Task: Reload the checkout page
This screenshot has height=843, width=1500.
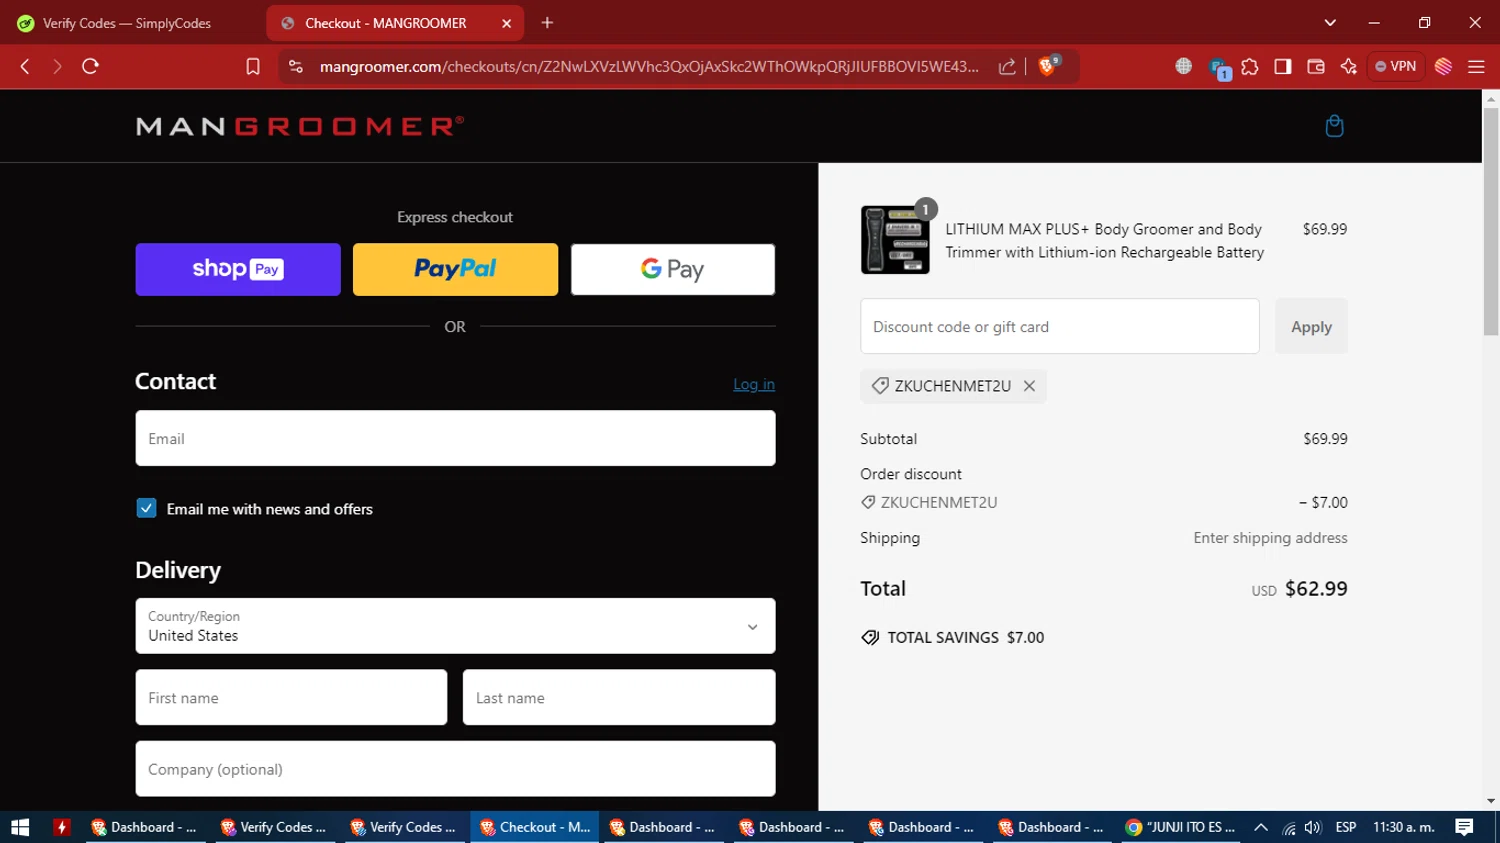Action: click(90, 66)
